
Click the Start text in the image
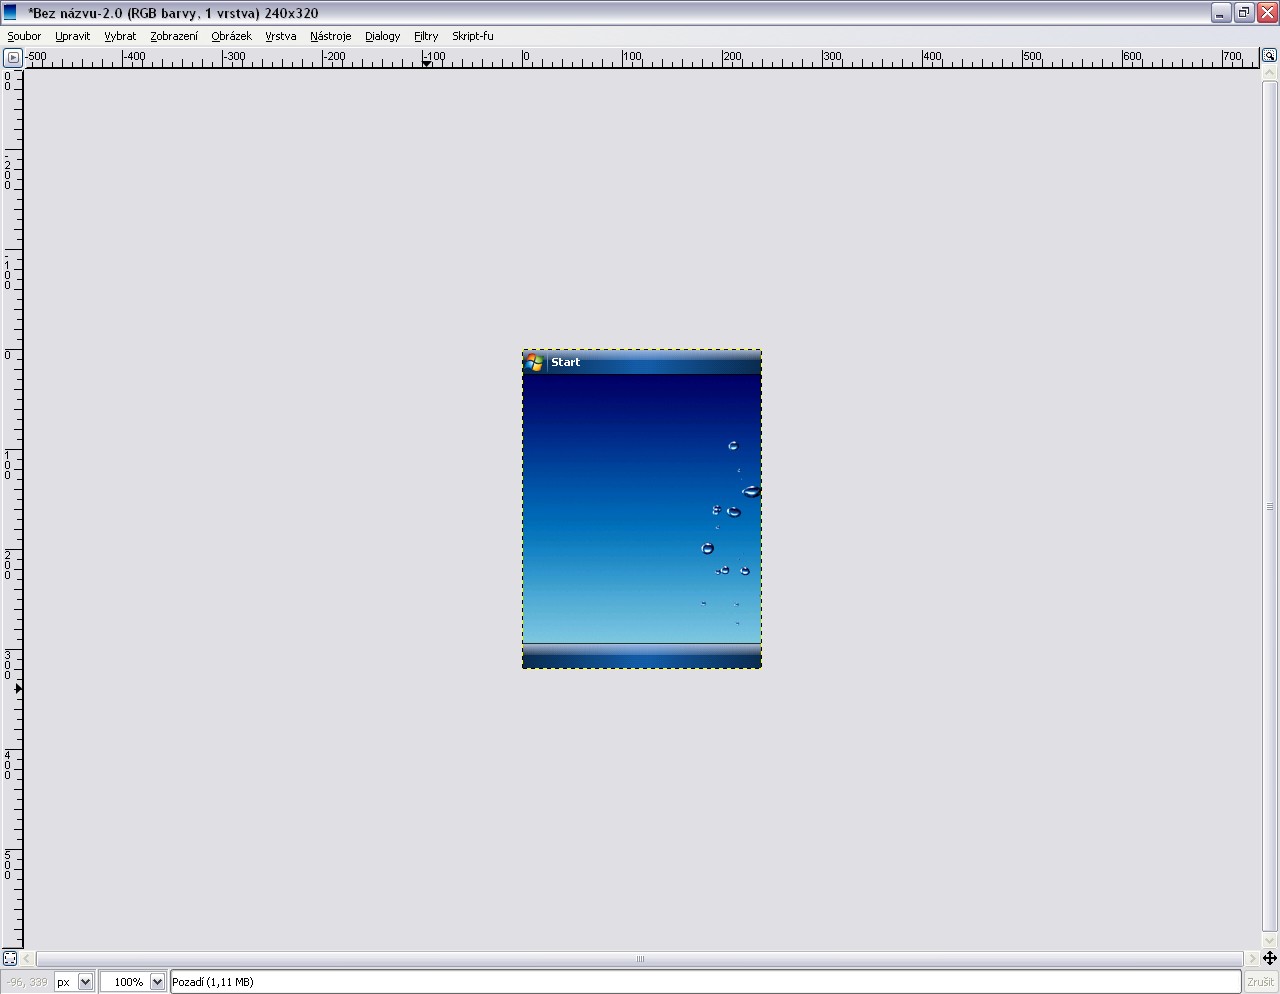pyautogui.click(x=565, y=362)
